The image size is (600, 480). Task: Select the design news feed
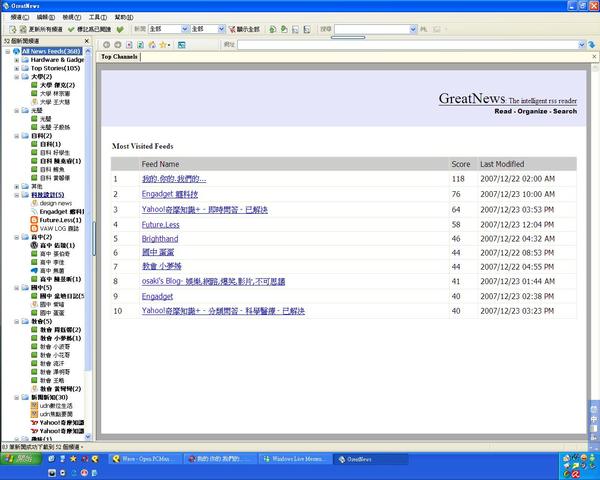[56, 203]
